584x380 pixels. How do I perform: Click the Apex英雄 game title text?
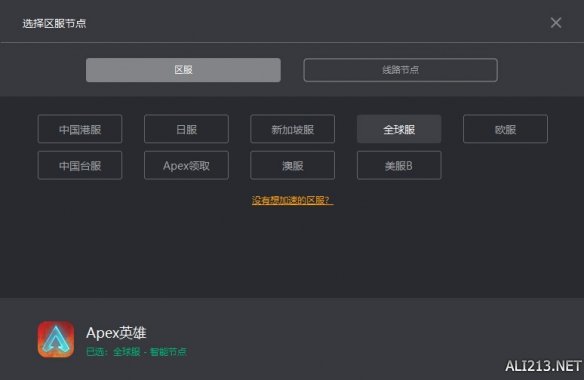pyautogui.click(x=116, y=333)
